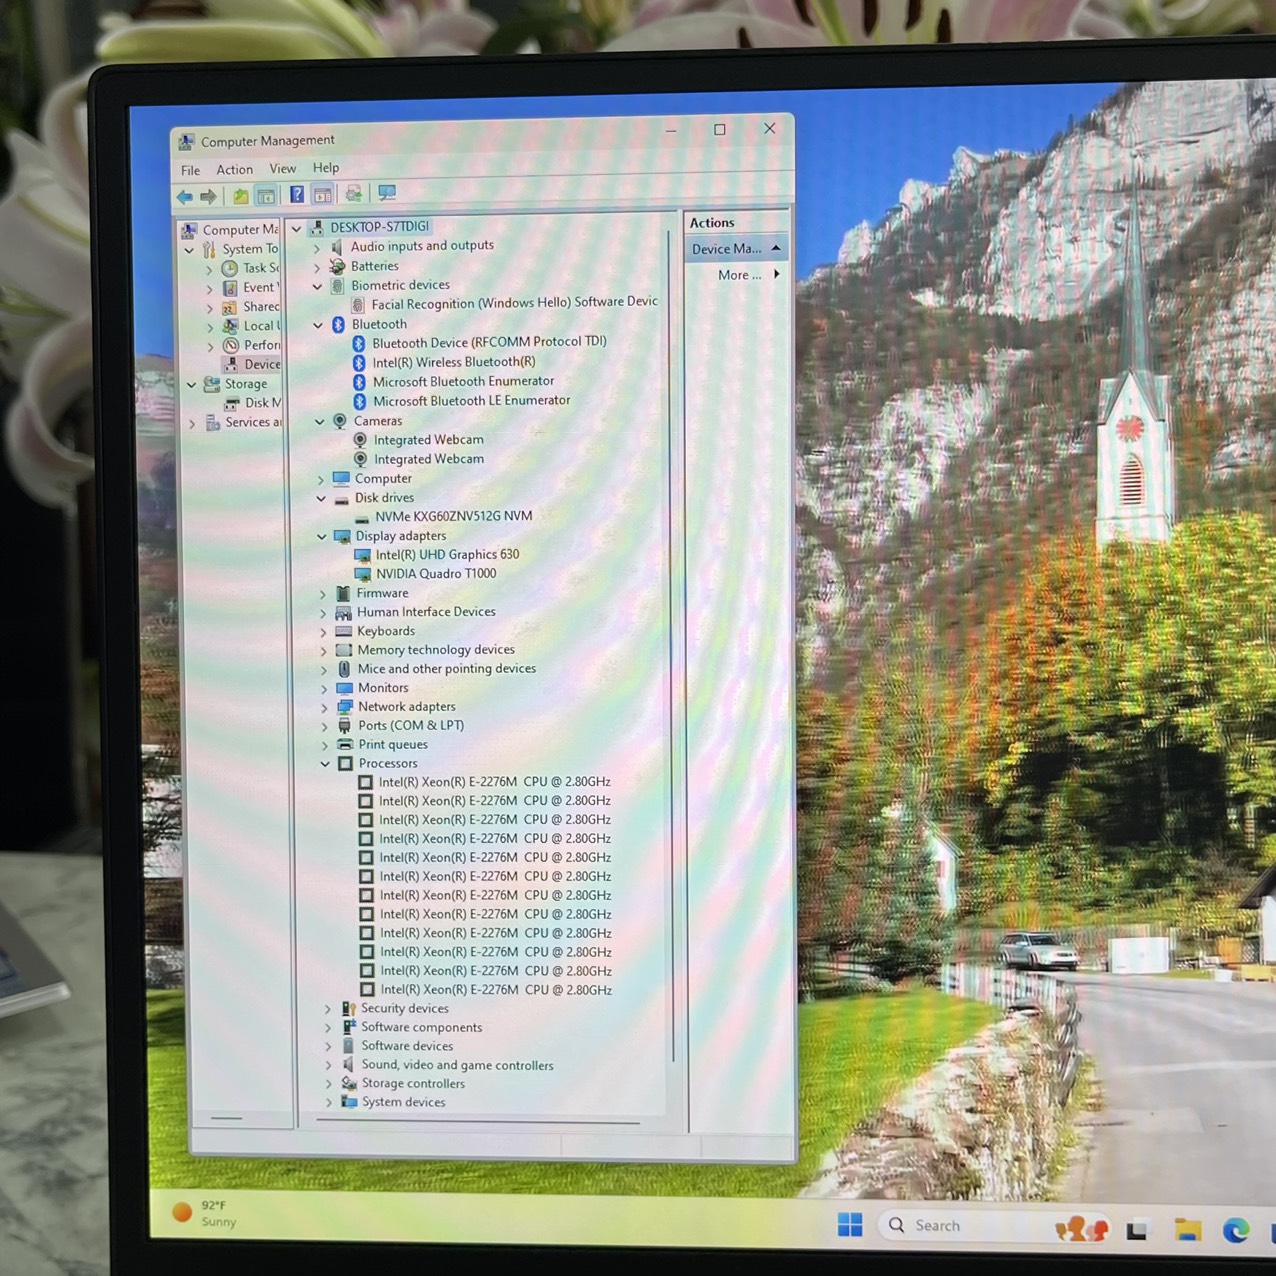Select NVMe KXG60ZNV512G disk drive

coord(453,516)
